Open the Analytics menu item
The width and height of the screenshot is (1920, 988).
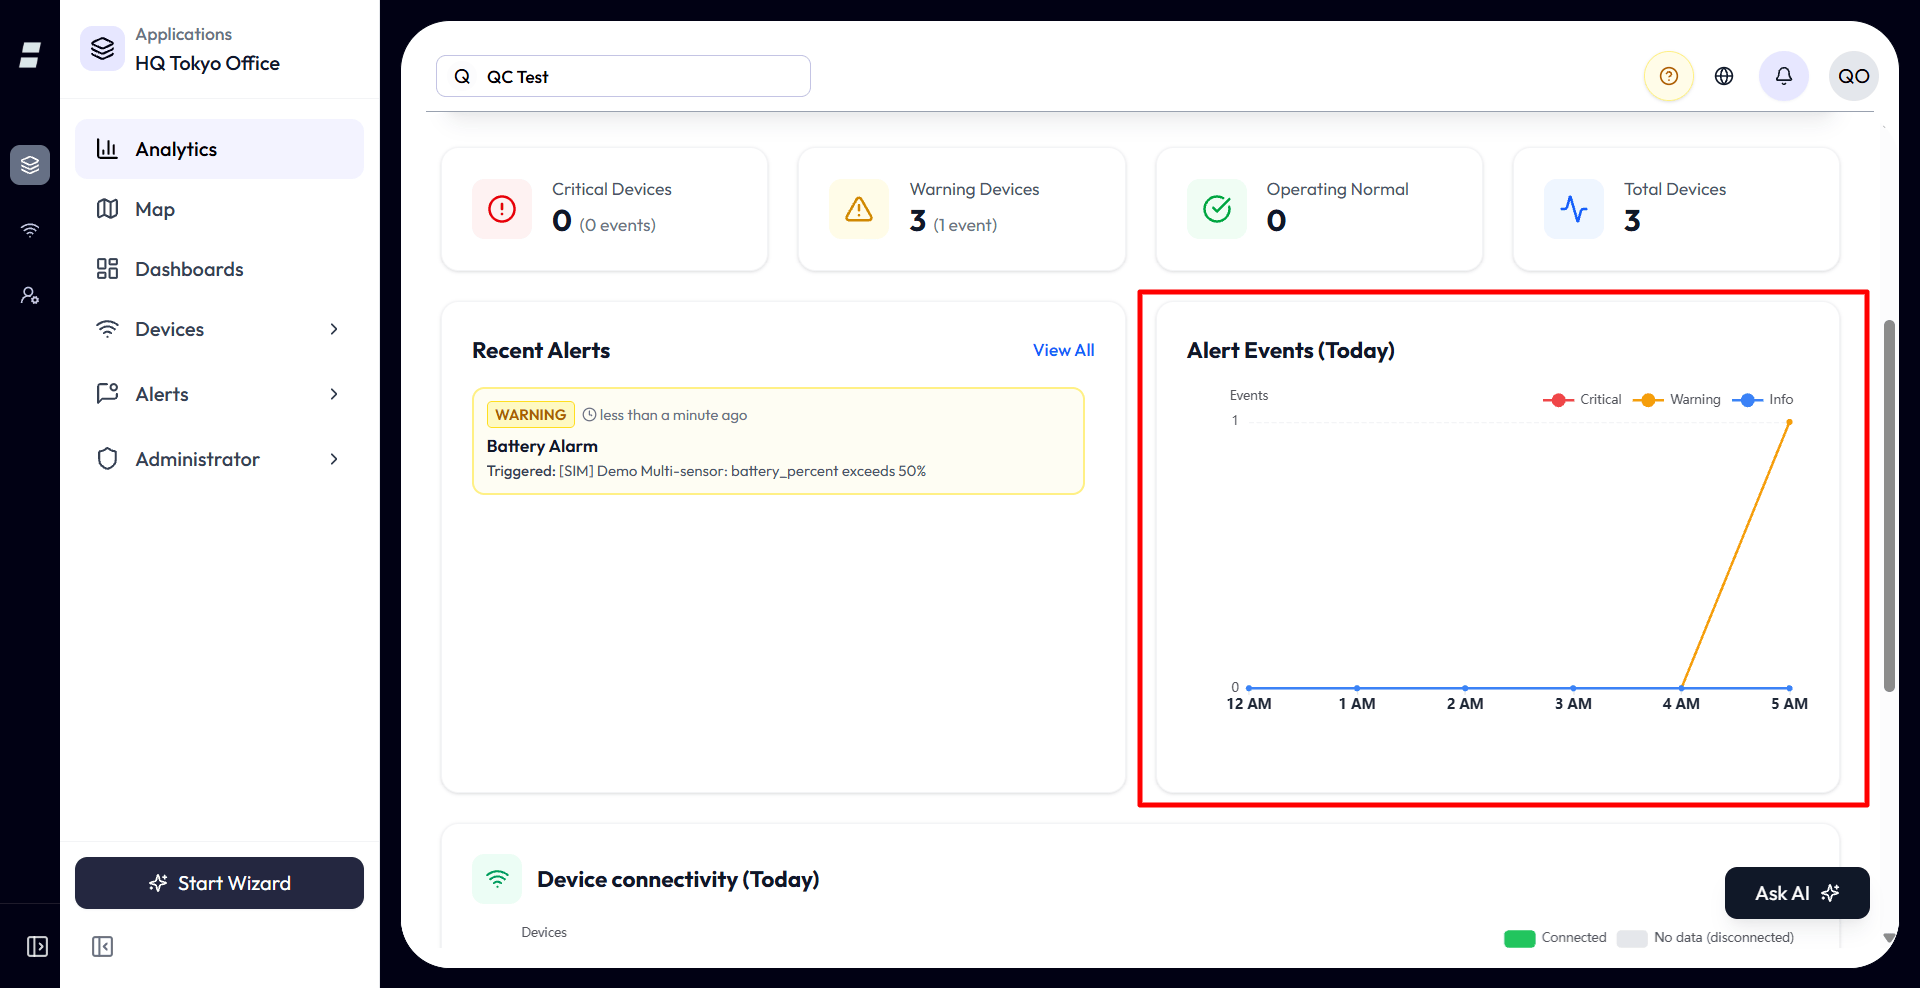coord(219,149)
